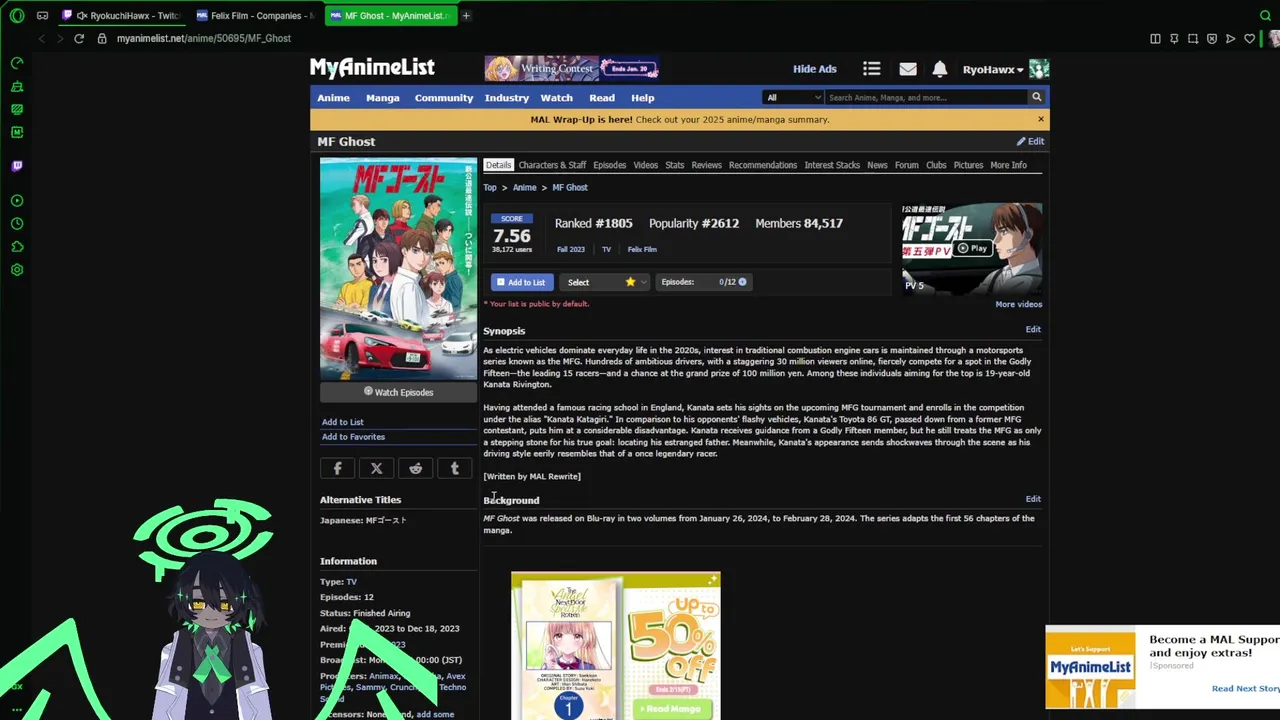
Task: Click Edit link beside Background
Action: tap(1033, 499)
